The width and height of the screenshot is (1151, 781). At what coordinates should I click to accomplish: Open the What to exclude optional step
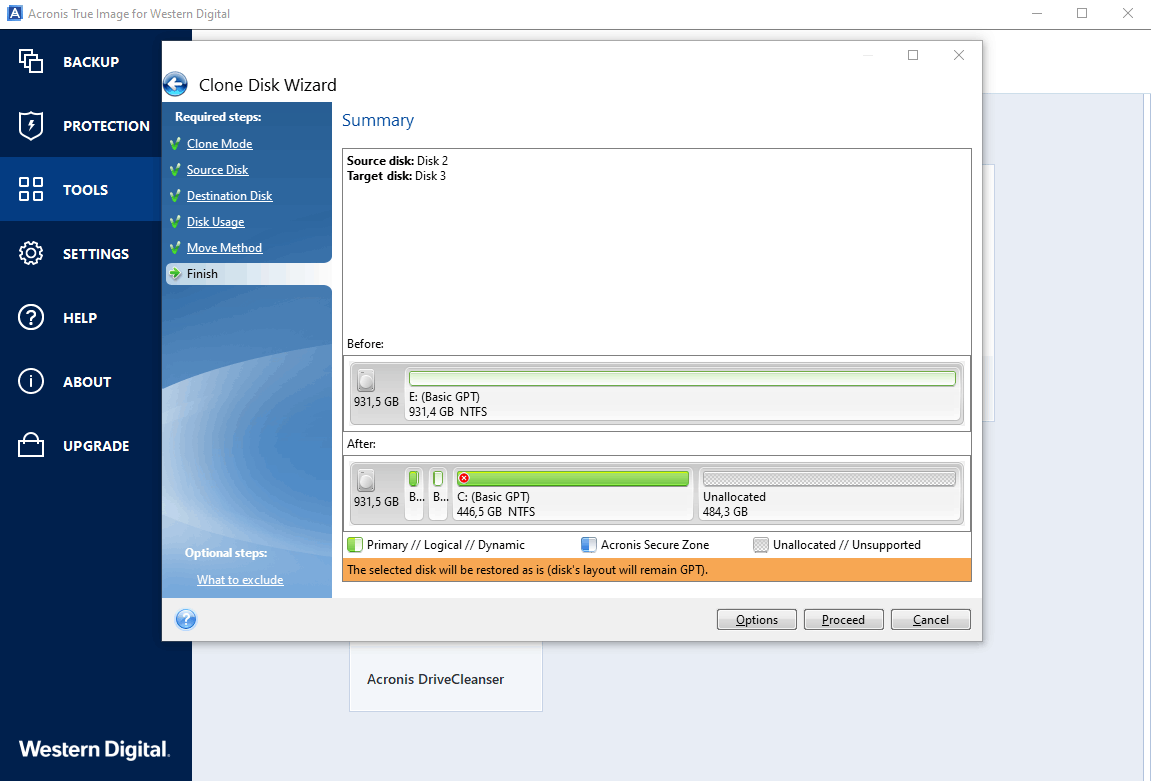click(240, 579)
